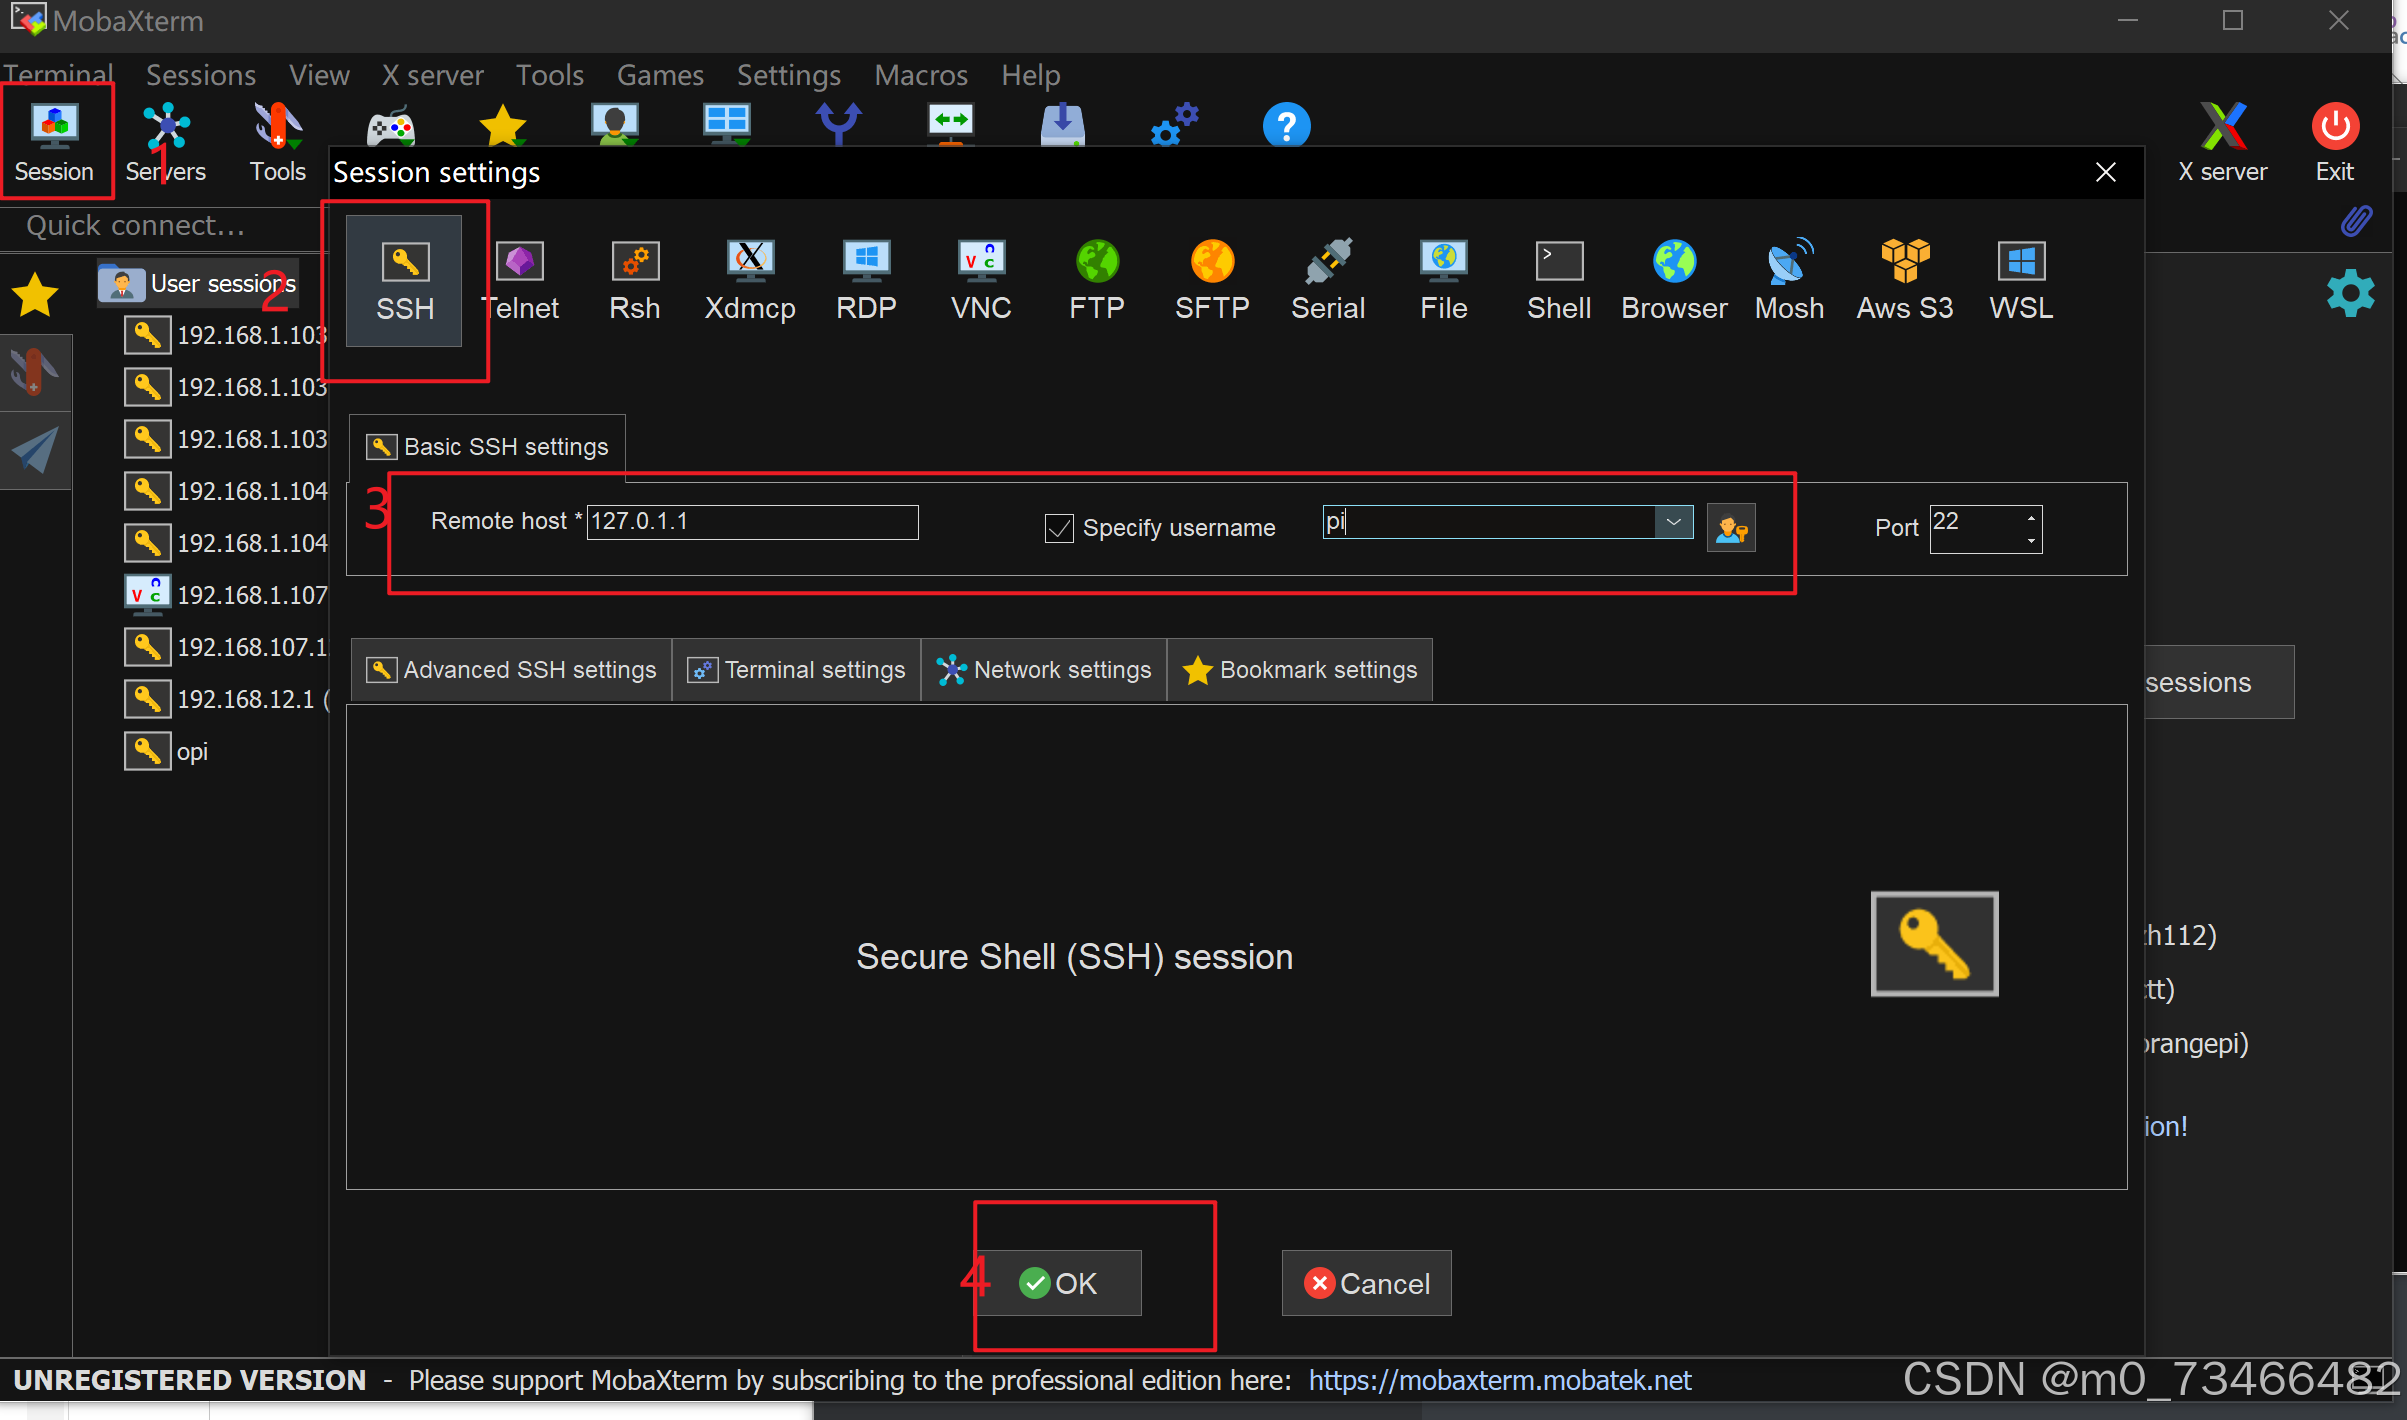2407x1420 pixels.
Task: Decrease the Port number with down arrow
Action: coord(2031,540)
